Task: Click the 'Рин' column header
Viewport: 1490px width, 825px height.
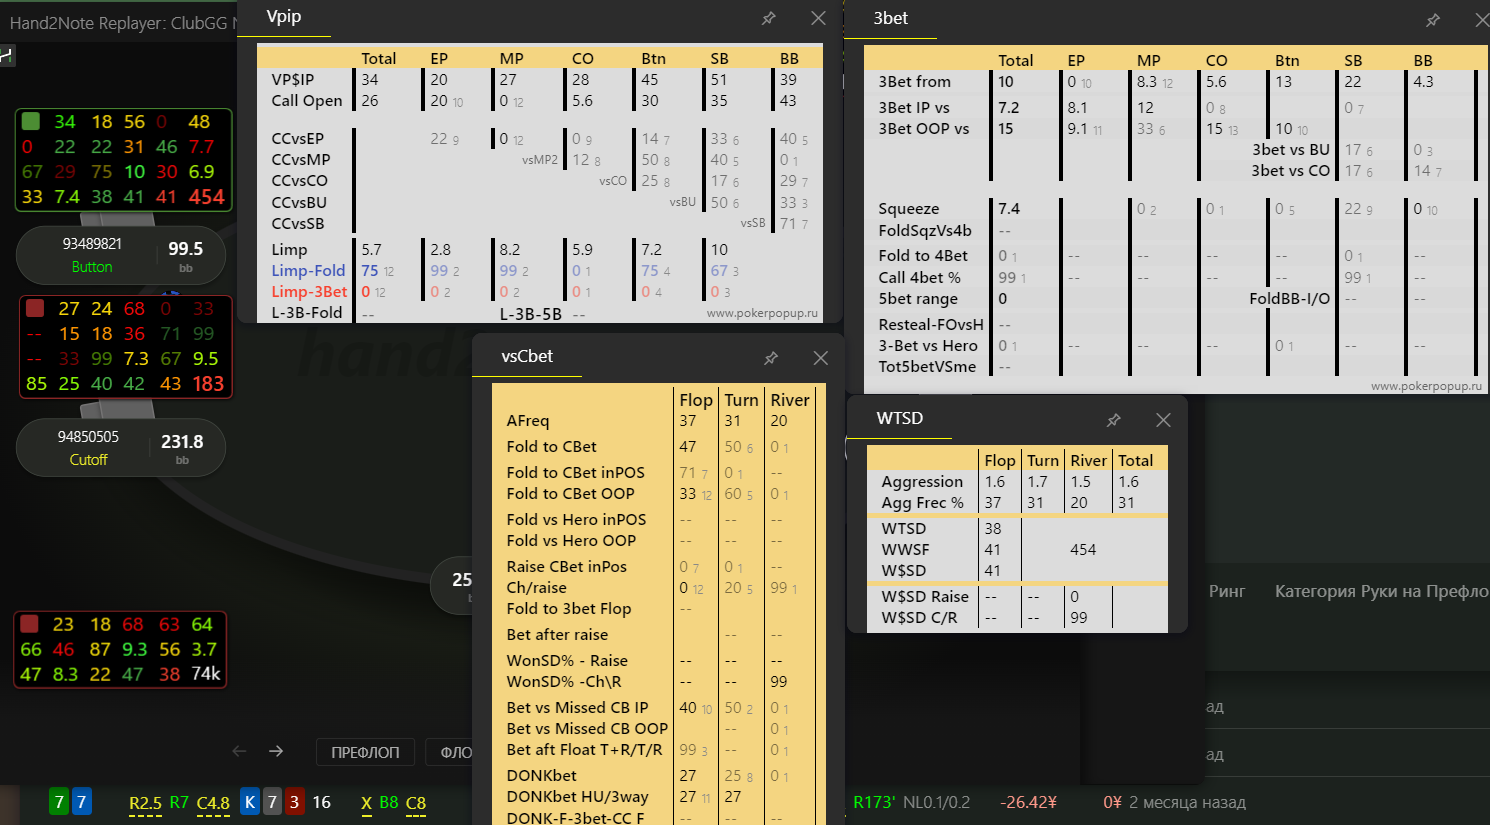Action: click(x=1227, y=591)
